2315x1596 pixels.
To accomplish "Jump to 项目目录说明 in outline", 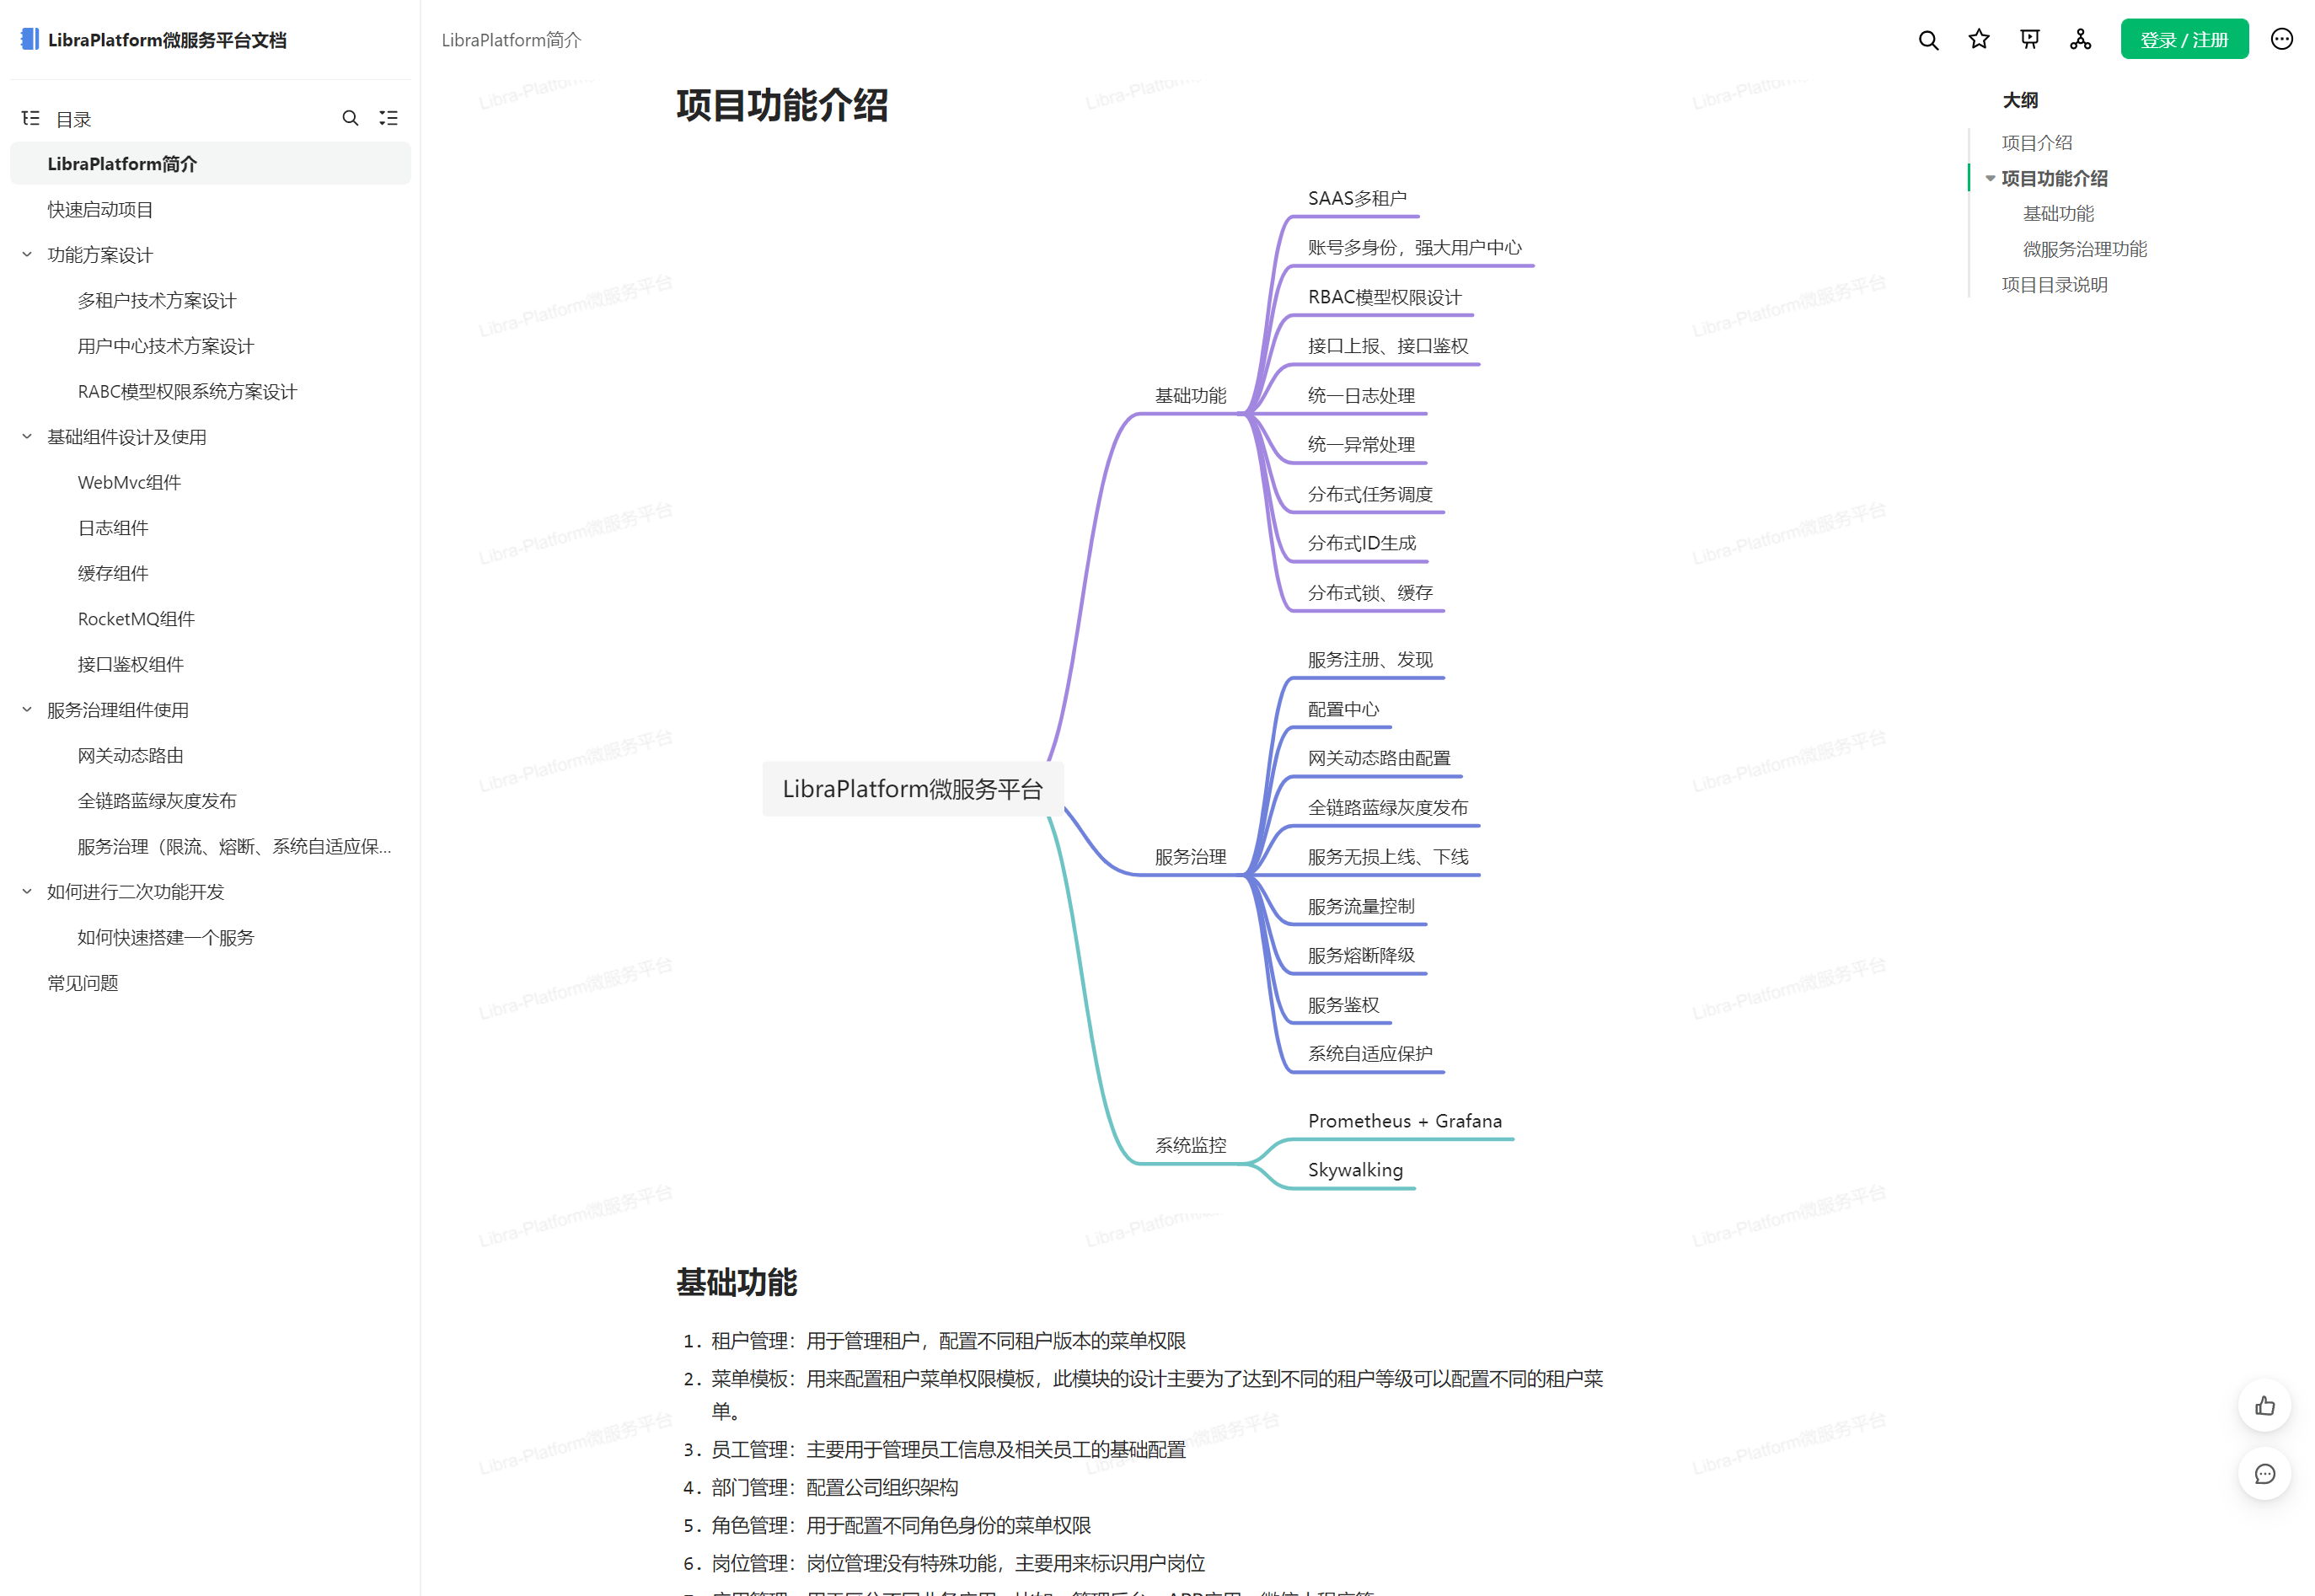I will [x=2054, y=285].
